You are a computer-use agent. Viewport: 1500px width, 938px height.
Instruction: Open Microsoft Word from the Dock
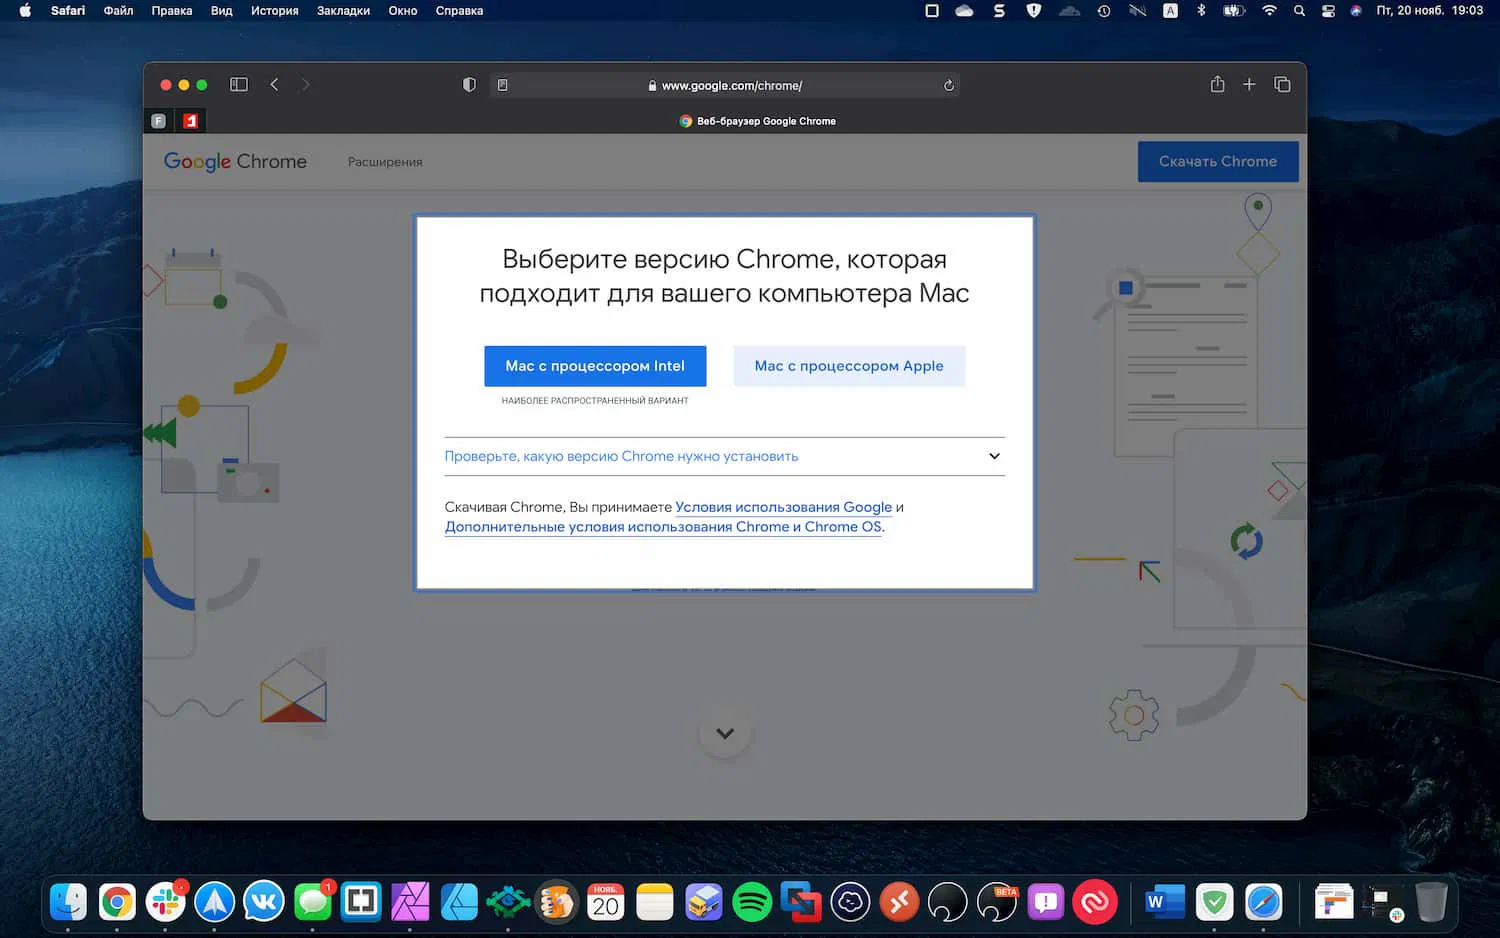point(1163,902)
